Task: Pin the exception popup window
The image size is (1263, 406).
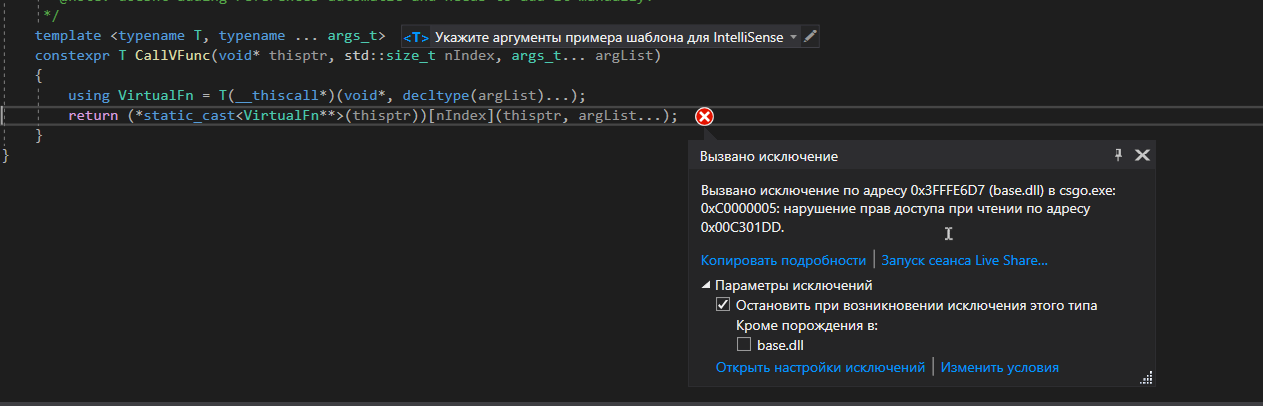Action: 1119,155
